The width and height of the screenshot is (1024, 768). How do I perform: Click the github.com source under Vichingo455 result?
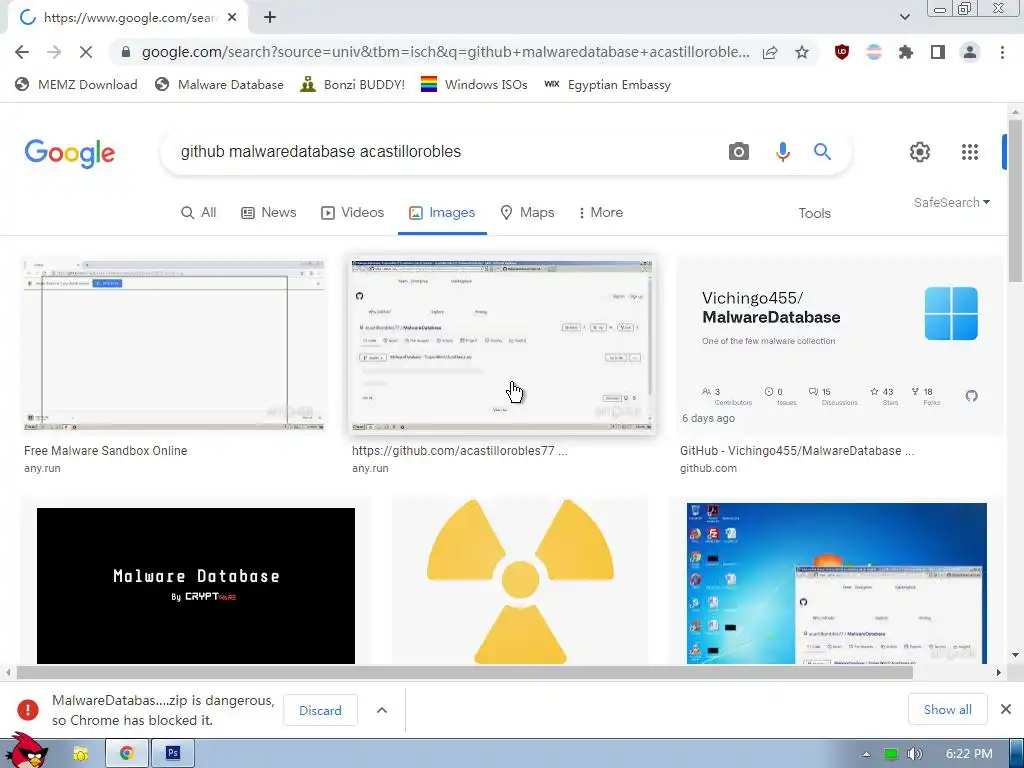click(x=708, y=468)
